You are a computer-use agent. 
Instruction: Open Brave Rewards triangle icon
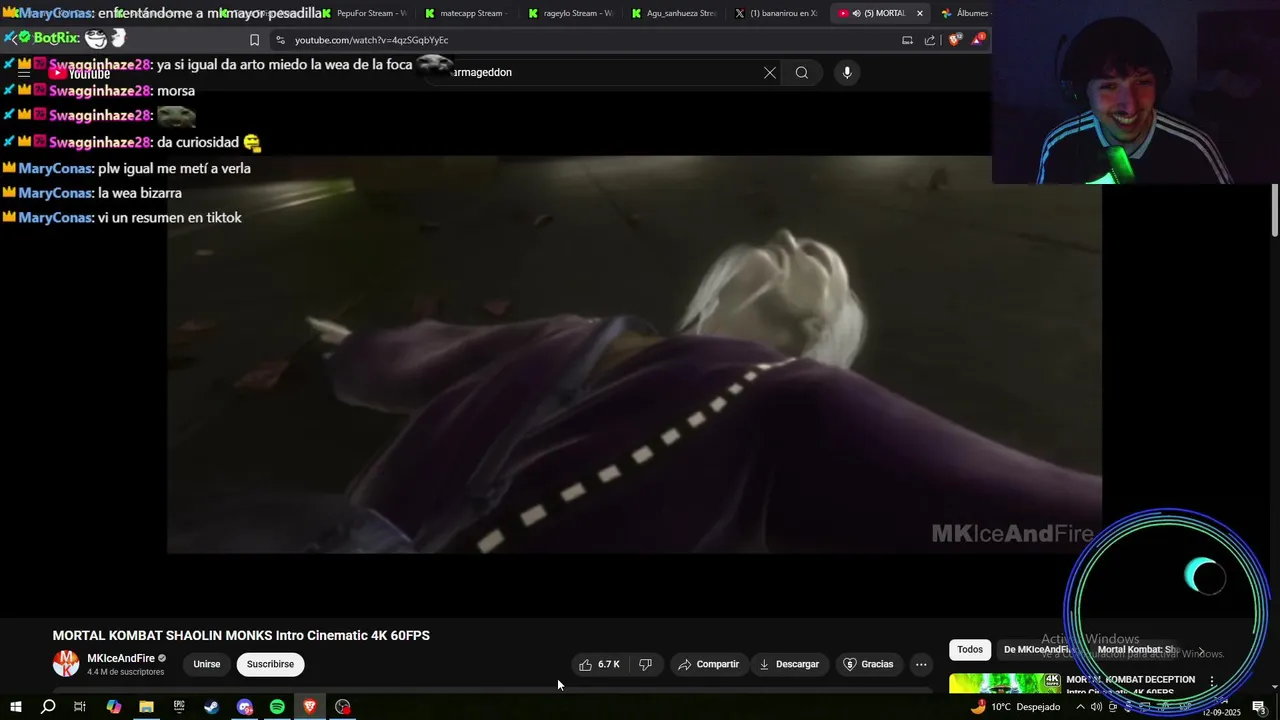tap(979, 40)
